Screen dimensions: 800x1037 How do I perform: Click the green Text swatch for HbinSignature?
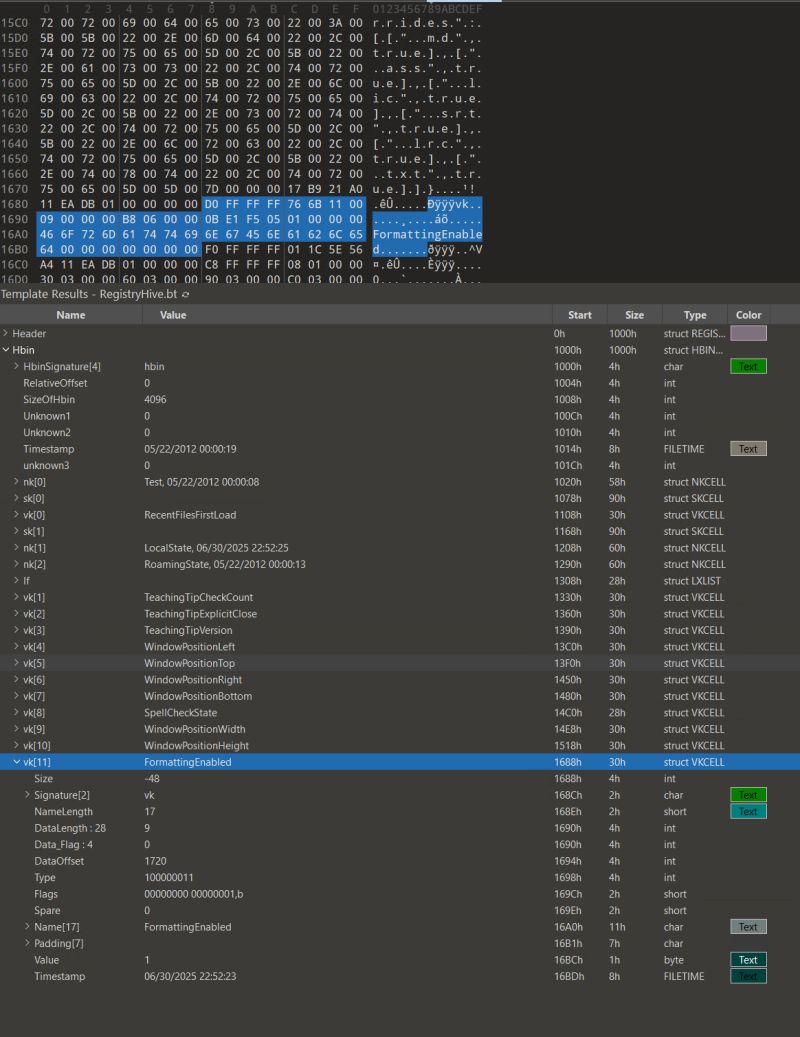pyautogui.click(x=747, y=366)
